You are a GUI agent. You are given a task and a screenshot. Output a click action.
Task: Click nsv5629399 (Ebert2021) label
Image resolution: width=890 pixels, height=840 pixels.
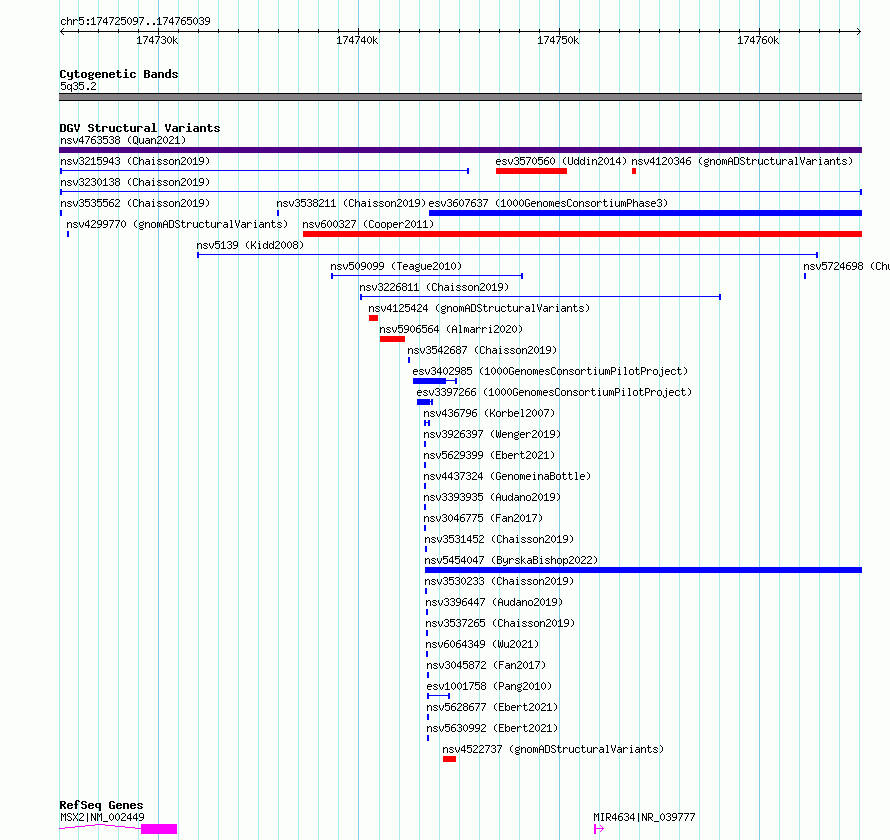coord(489,455)
